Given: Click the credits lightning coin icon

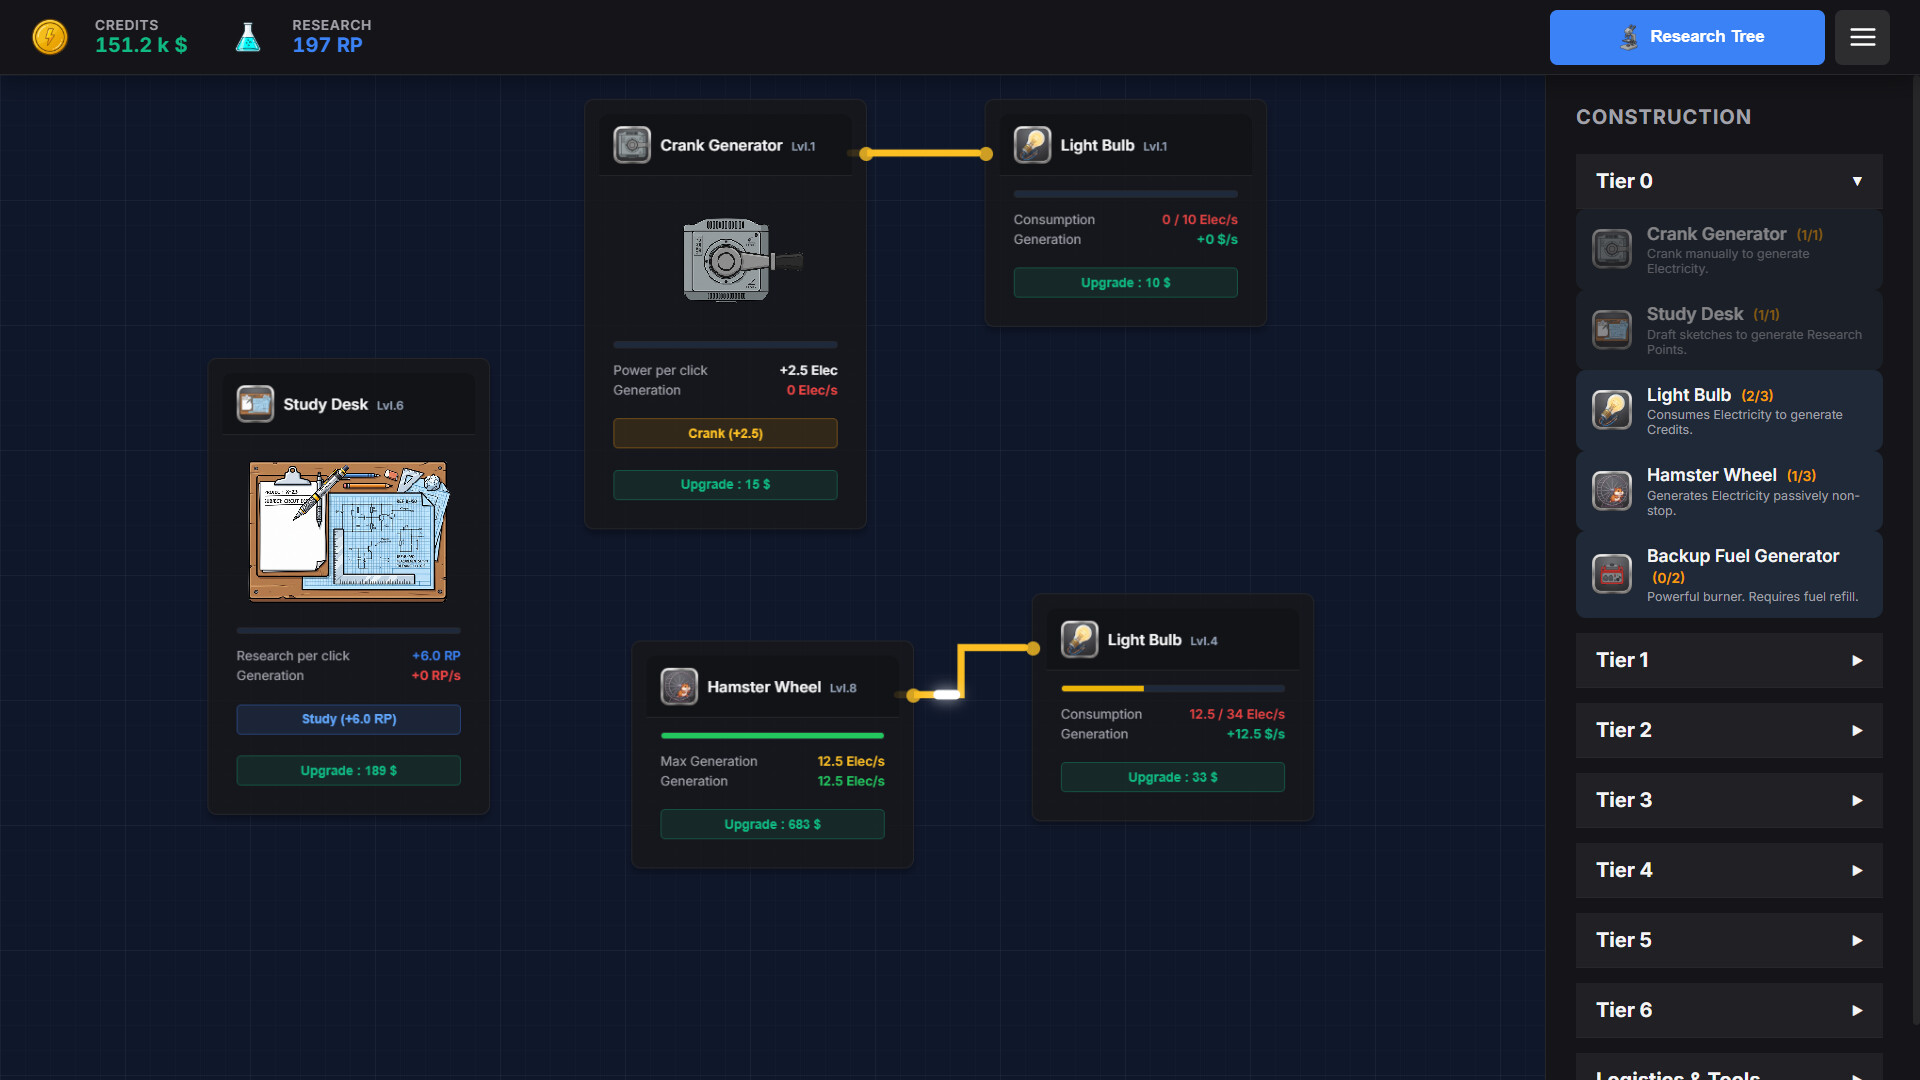Looking at the screenshot, I should coord(50,37).
